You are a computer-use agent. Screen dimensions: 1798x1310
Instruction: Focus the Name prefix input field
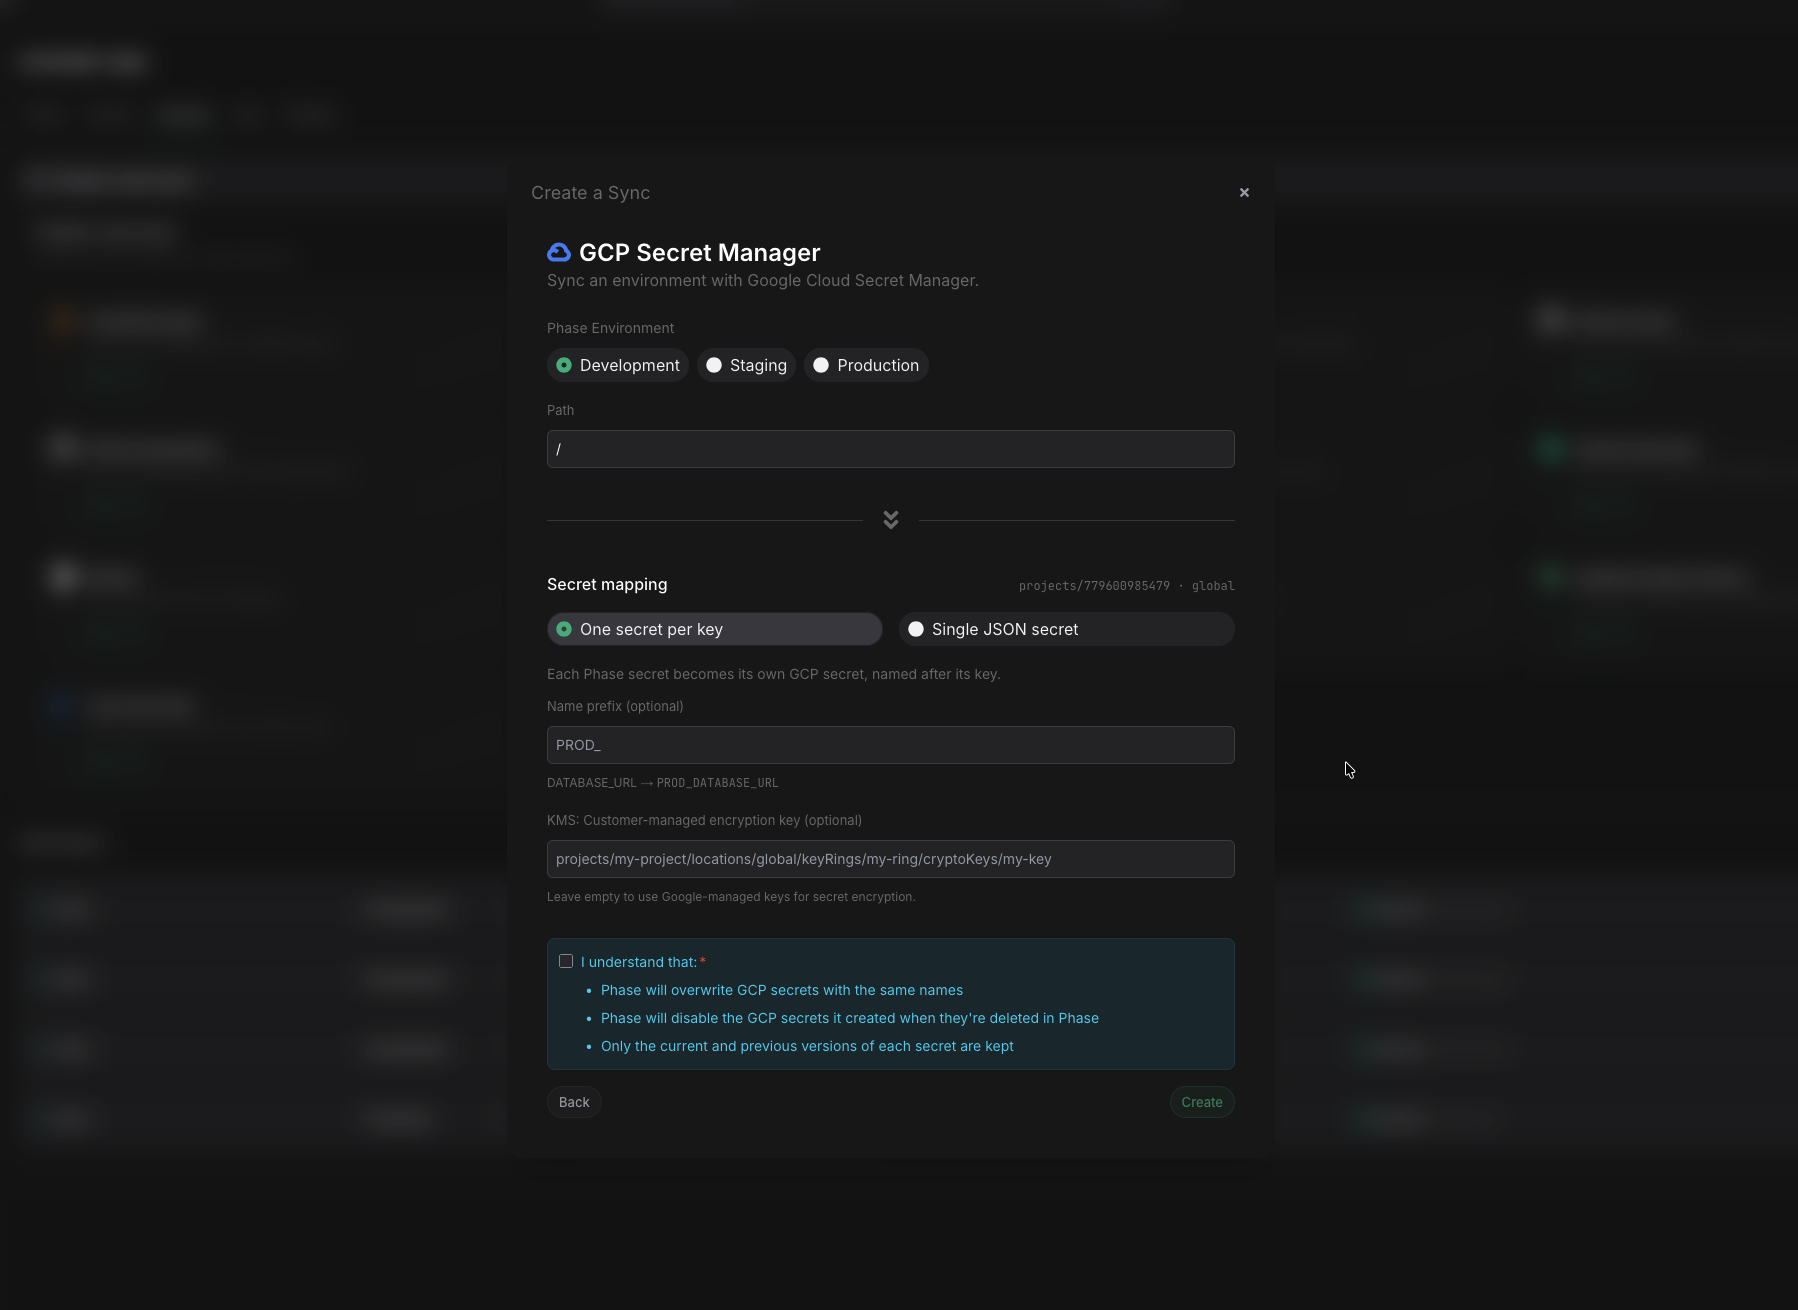[891, 745]
